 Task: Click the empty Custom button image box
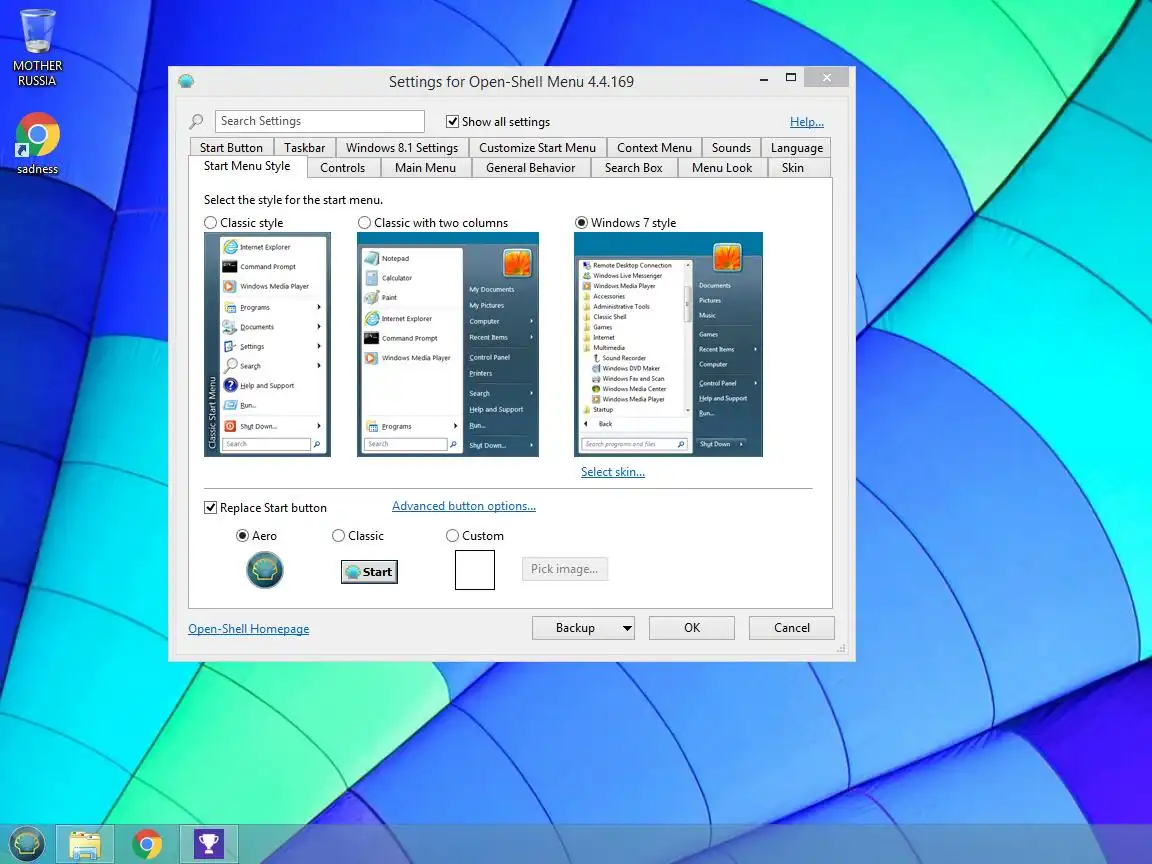tap(475, 570)
